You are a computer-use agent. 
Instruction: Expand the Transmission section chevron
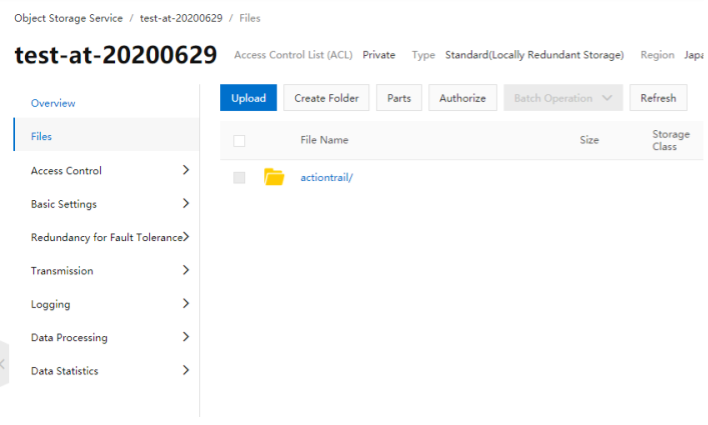186,270
